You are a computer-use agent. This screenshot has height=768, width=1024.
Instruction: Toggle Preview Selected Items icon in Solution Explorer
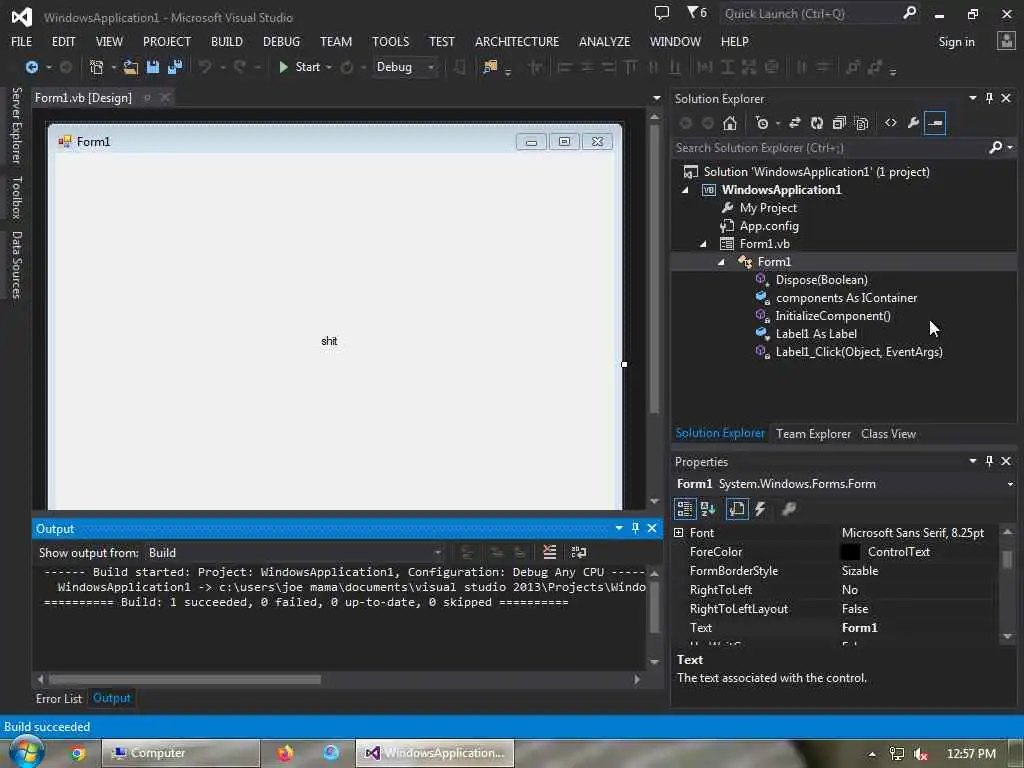[935, 123]
